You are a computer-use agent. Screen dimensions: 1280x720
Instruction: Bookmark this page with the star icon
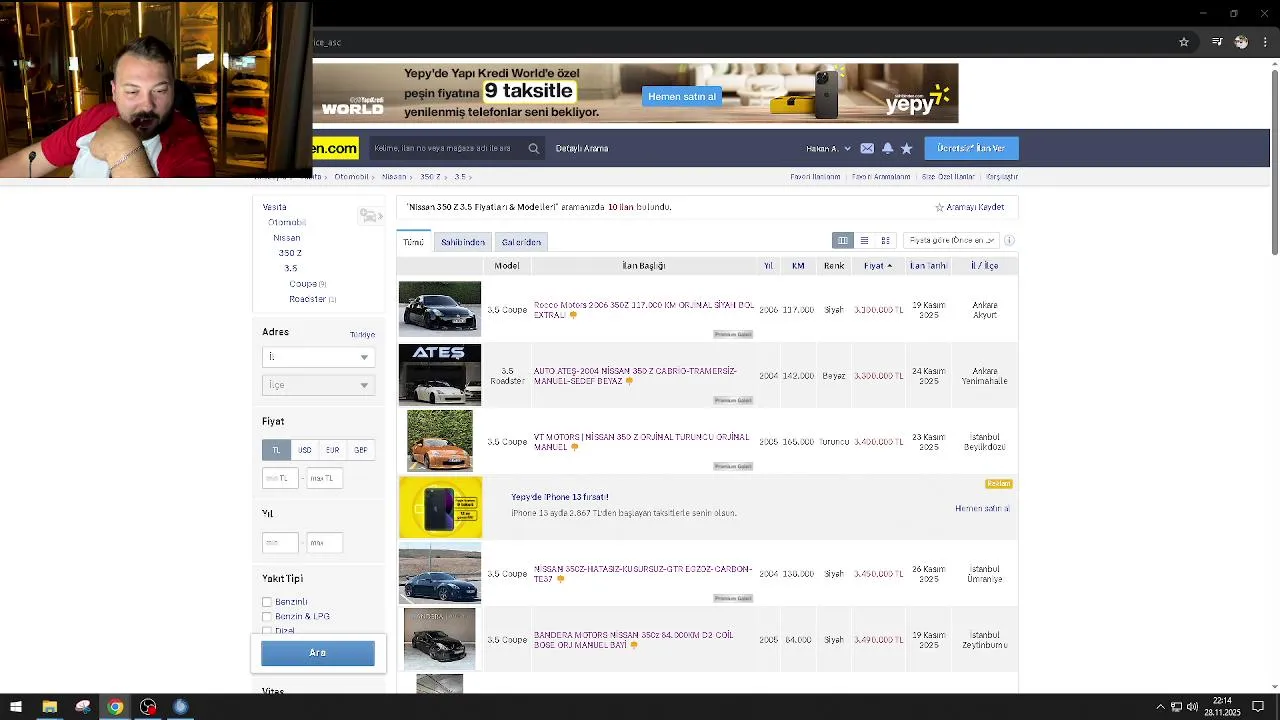click(x=1184, y=42)
